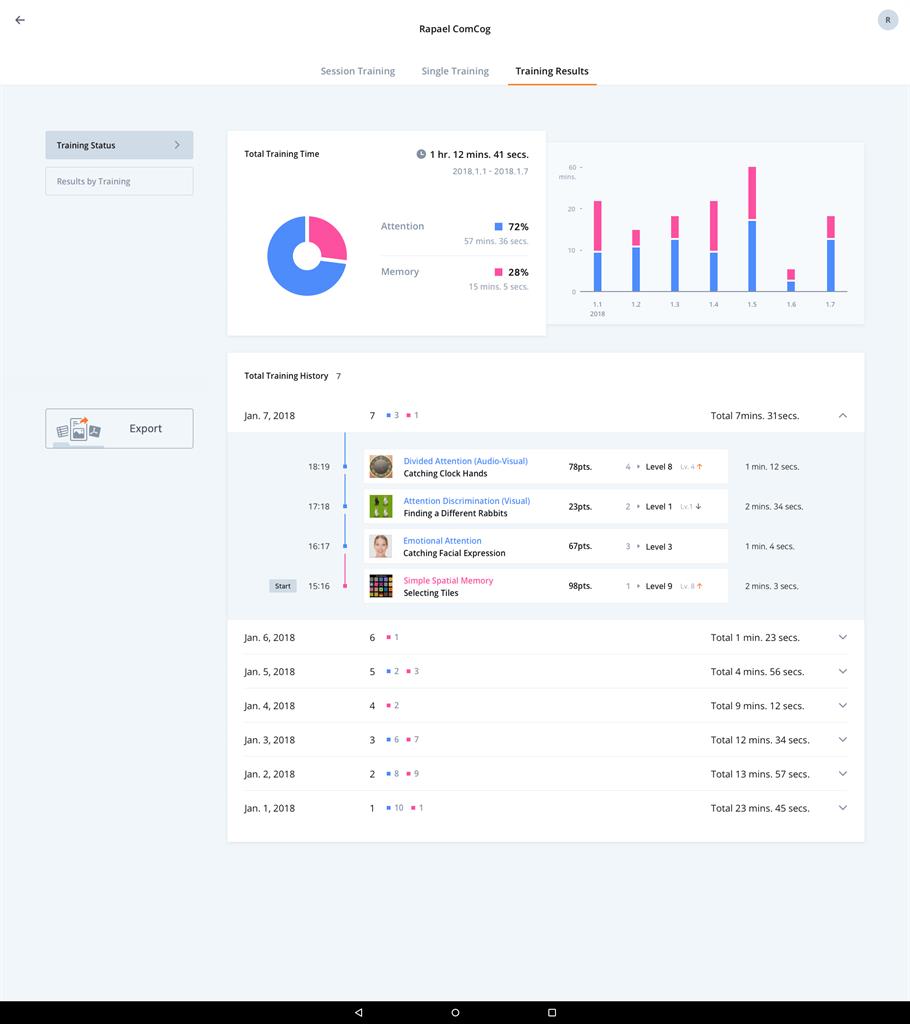910x1024 pixels.
Task: Click the Finding a Different Rabbits icon
Action: click(381, 507)
